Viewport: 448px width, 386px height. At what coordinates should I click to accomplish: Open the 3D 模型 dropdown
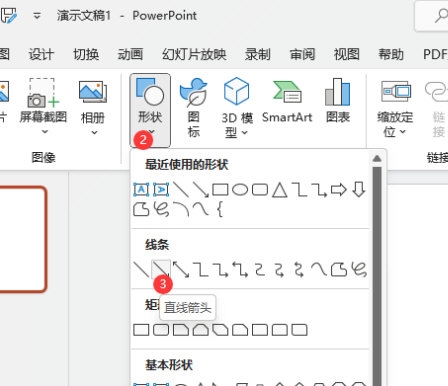pos(237,108)
